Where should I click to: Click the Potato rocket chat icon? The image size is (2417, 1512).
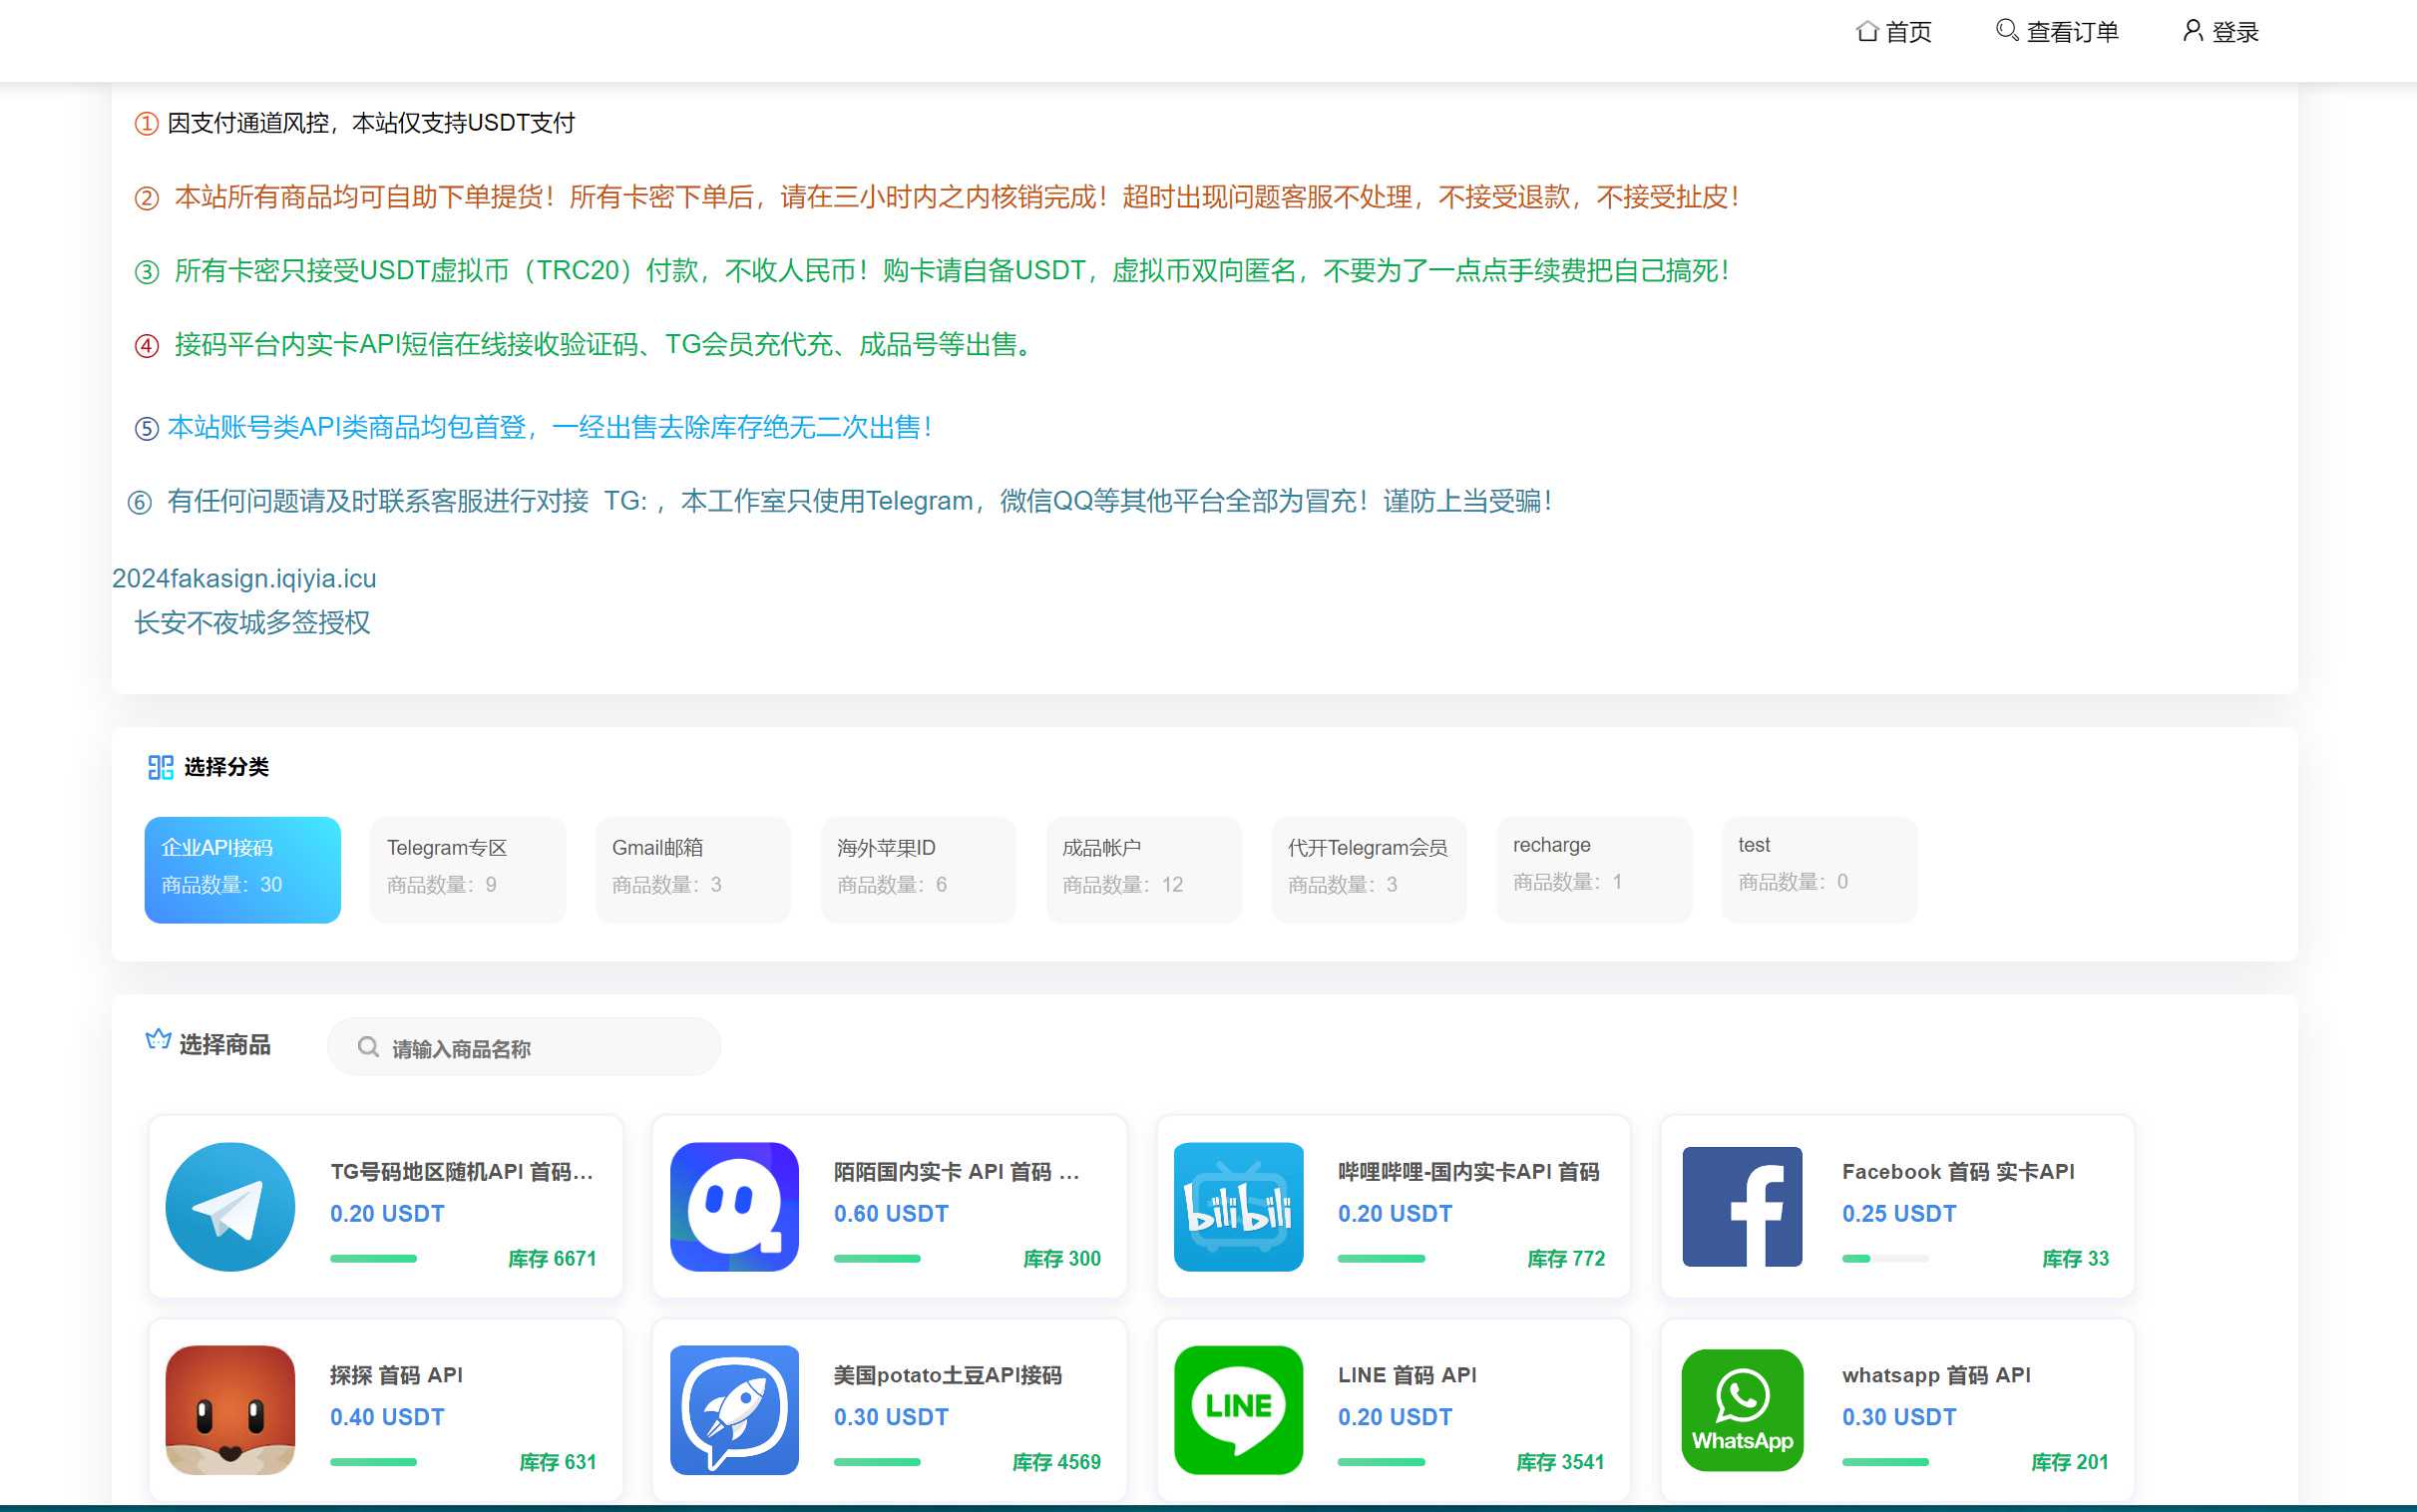click(734, 1410)
